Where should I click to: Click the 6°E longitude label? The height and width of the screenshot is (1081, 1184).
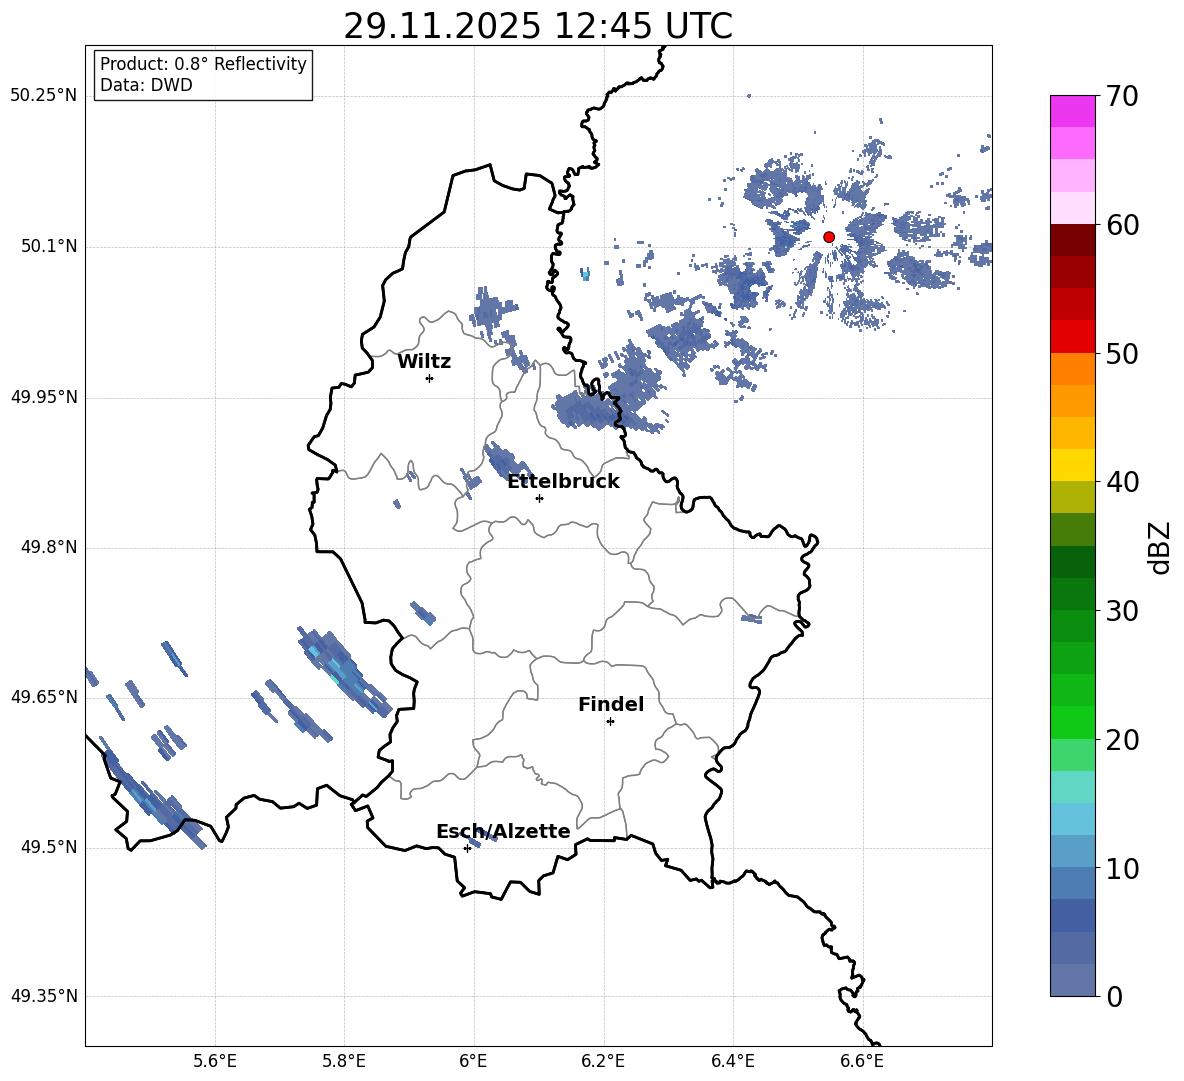click(473, 1061)
